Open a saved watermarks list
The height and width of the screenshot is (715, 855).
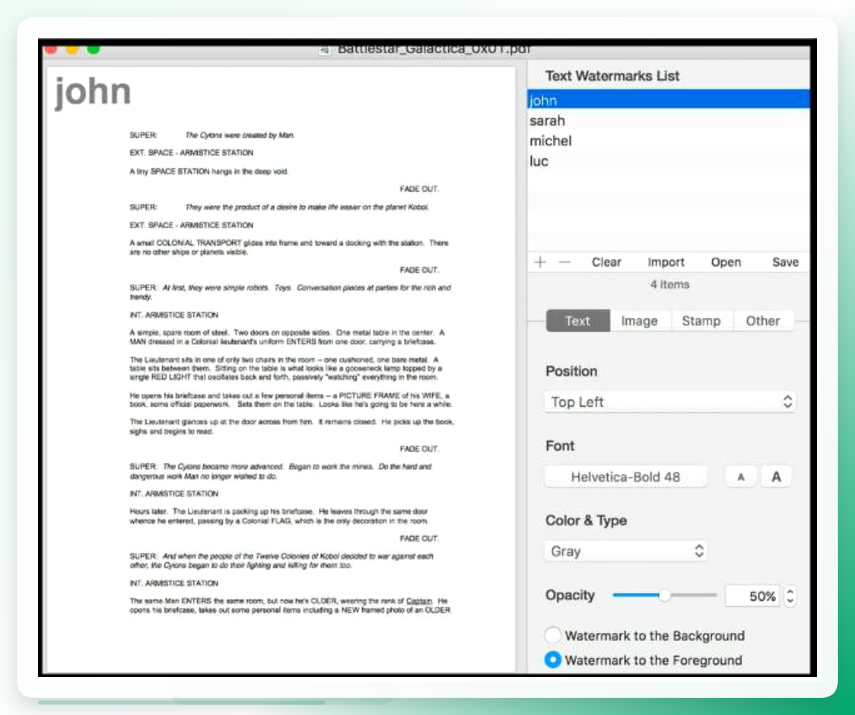point(726,262)
